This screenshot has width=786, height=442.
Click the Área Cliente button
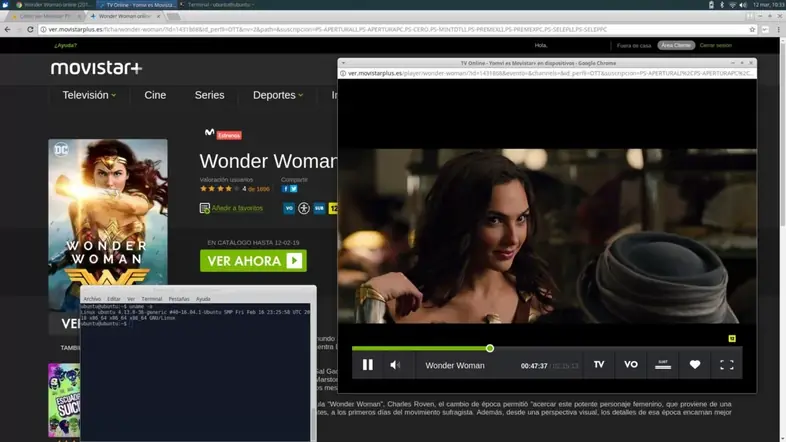click(676, 45)
